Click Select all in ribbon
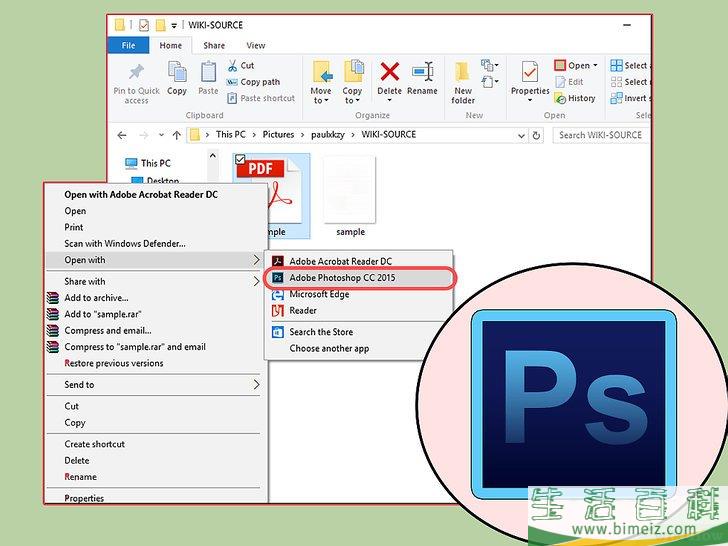The image size is (728, 546). point(630,65)
